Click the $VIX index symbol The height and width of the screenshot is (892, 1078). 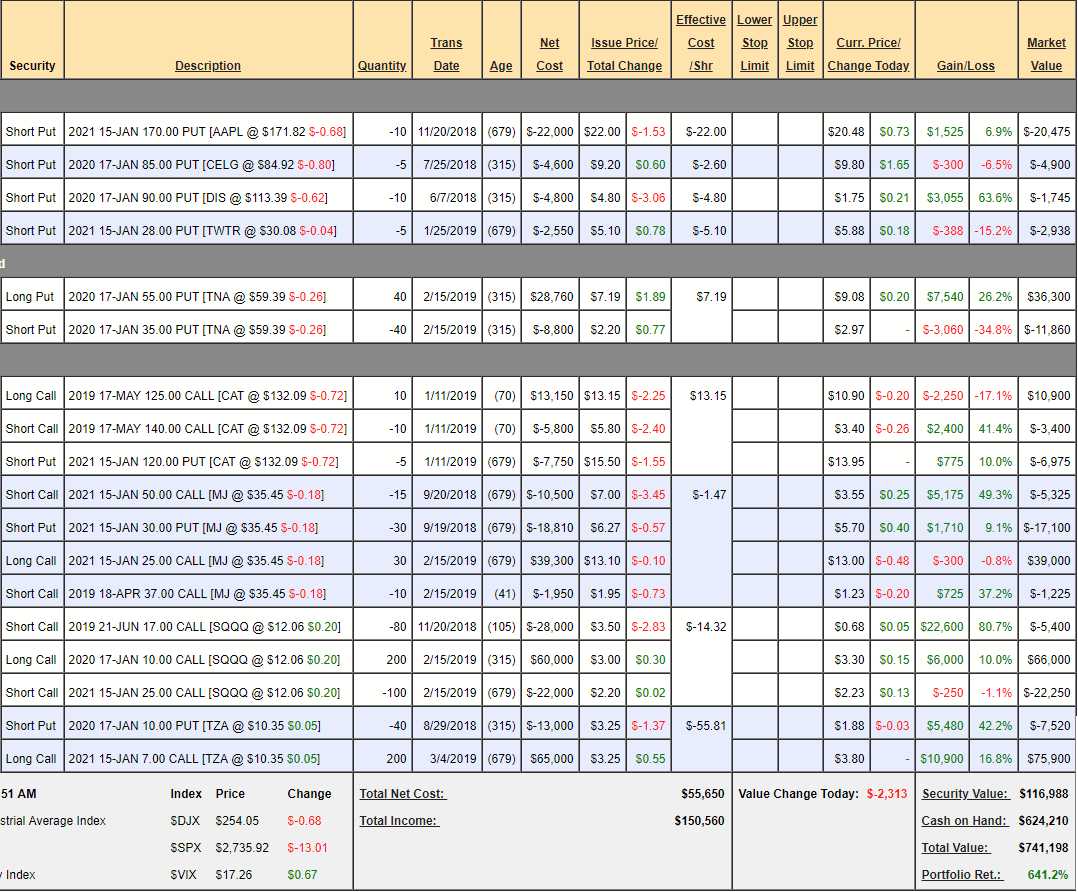click(x=184, y=875)
